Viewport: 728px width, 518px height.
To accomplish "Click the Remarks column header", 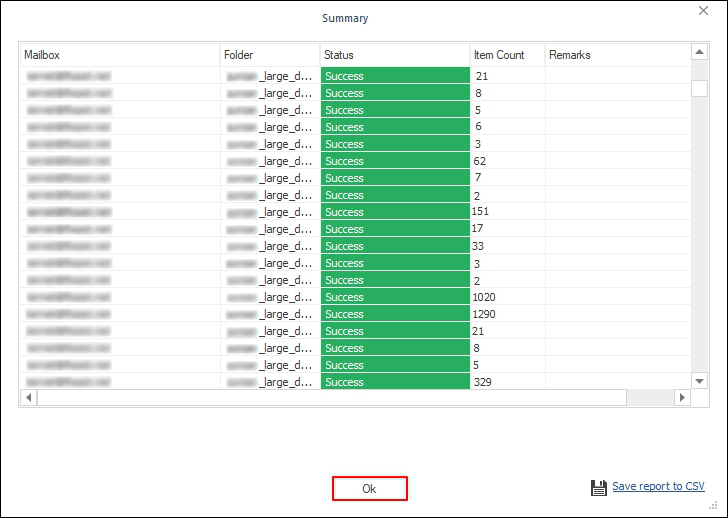I will pyautogui.click(x=616, y=55).
